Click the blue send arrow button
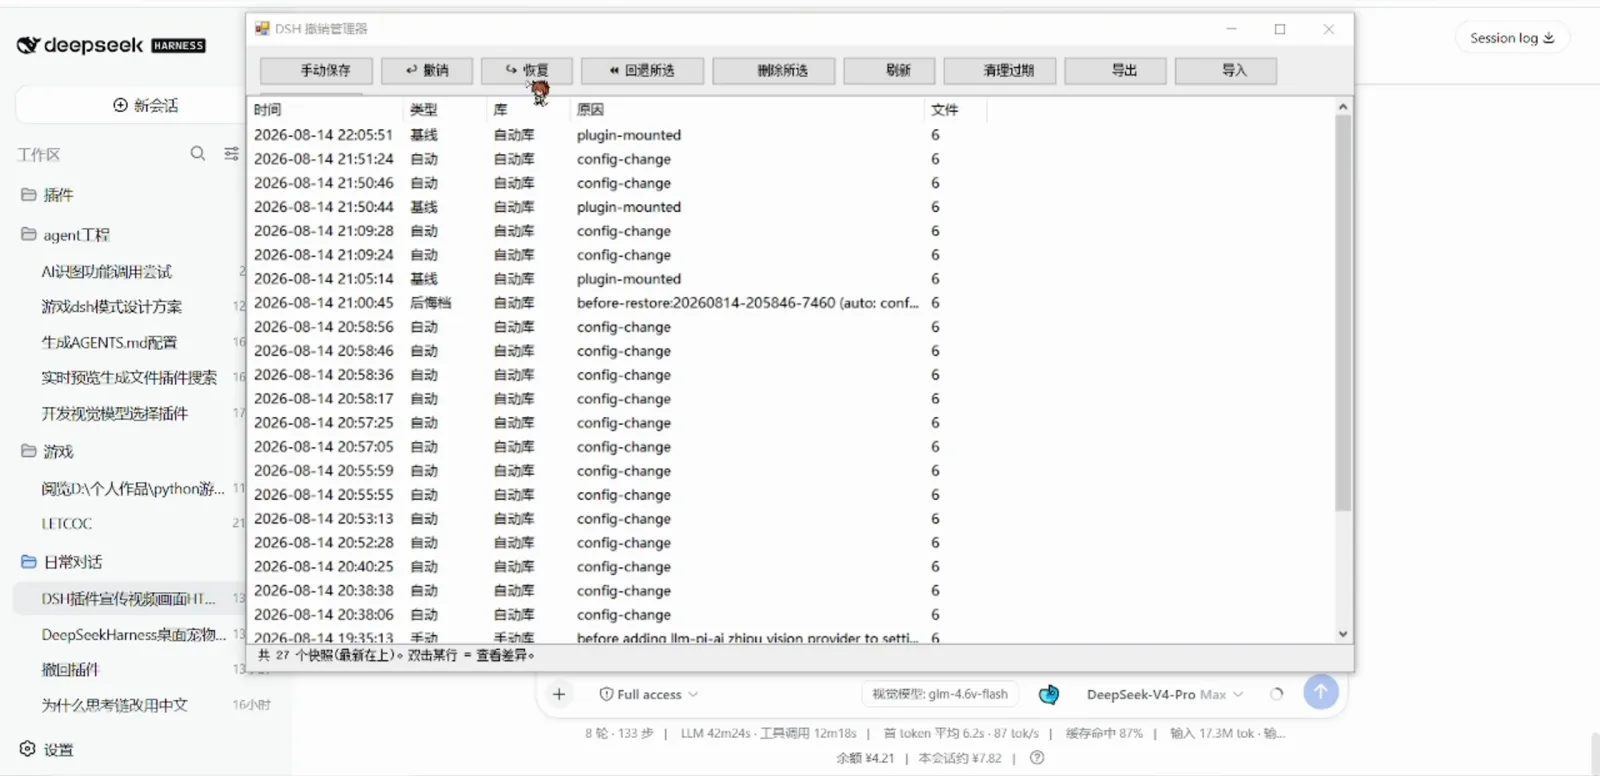This screenshot has width=1600, height=776. coord(1321,691)
